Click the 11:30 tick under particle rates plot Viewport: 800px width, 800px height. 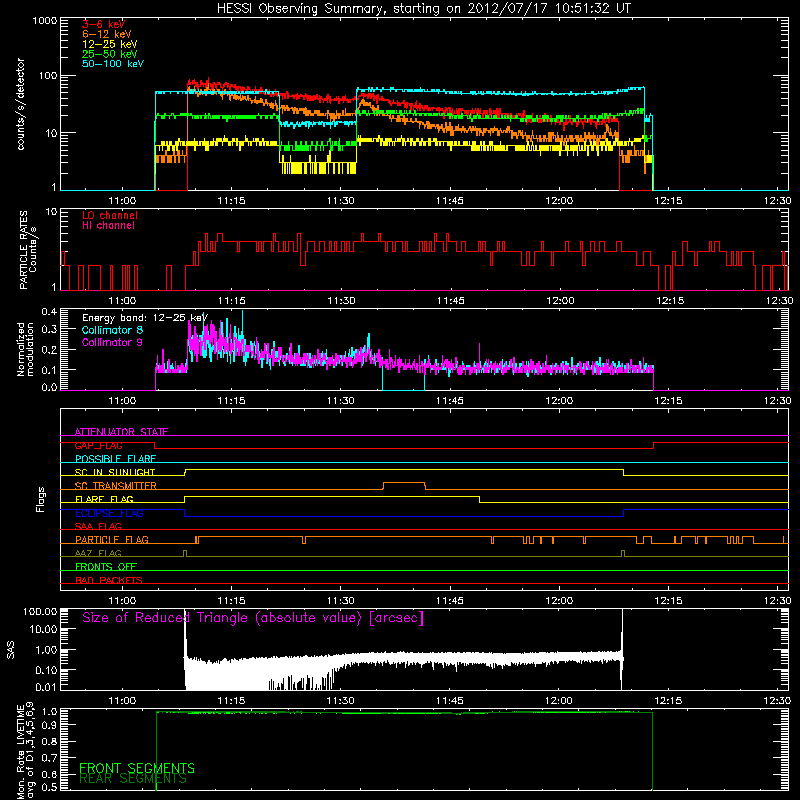(x=341, y=301)
